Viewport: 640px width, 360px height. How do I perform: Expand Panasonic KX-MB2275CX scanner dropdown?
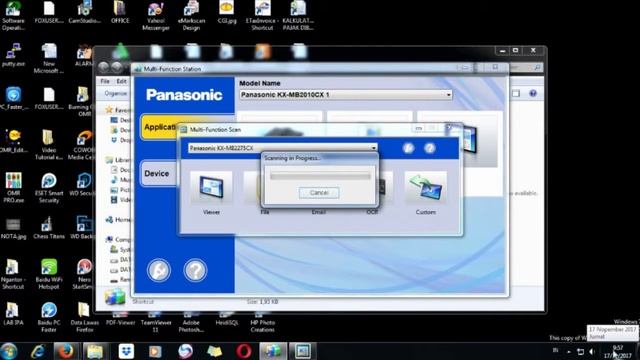(373, 148)
